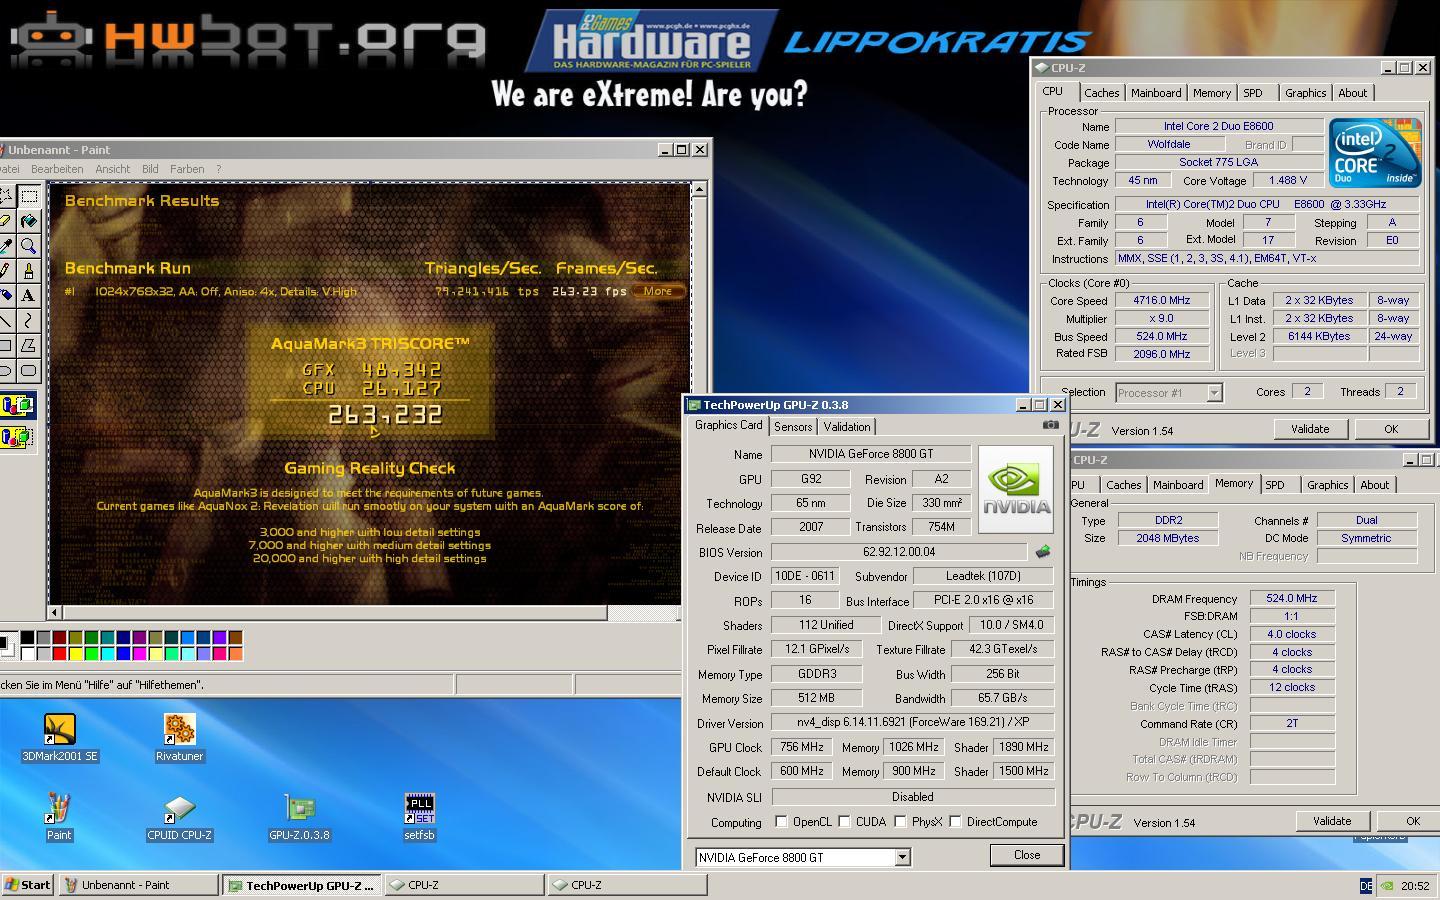Select the transparent selection mode option in Paint

coord(17,437)
